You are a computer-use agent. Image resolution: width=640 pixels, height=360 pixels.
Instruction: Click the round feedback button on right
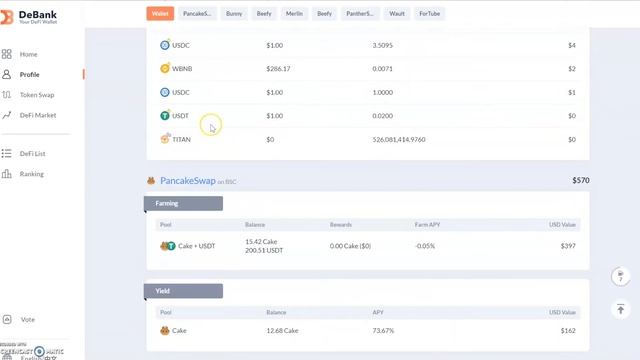click(x=620, y=276)
